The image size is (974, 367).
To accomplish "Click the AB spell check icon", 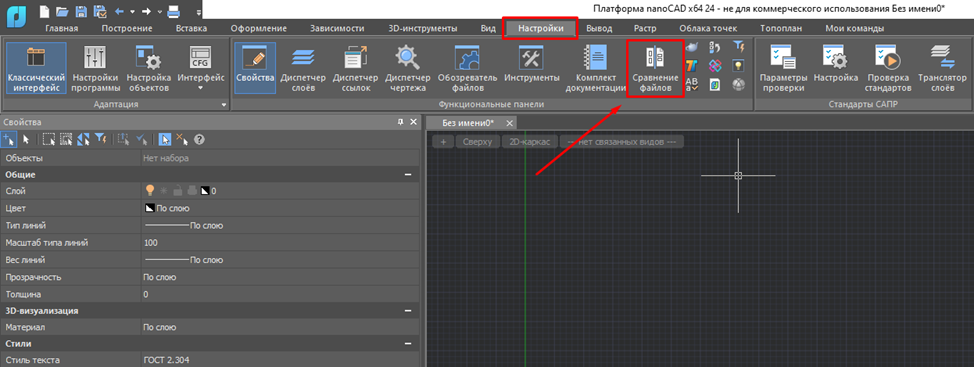I will pyautogui.click(x=692, y=84).
